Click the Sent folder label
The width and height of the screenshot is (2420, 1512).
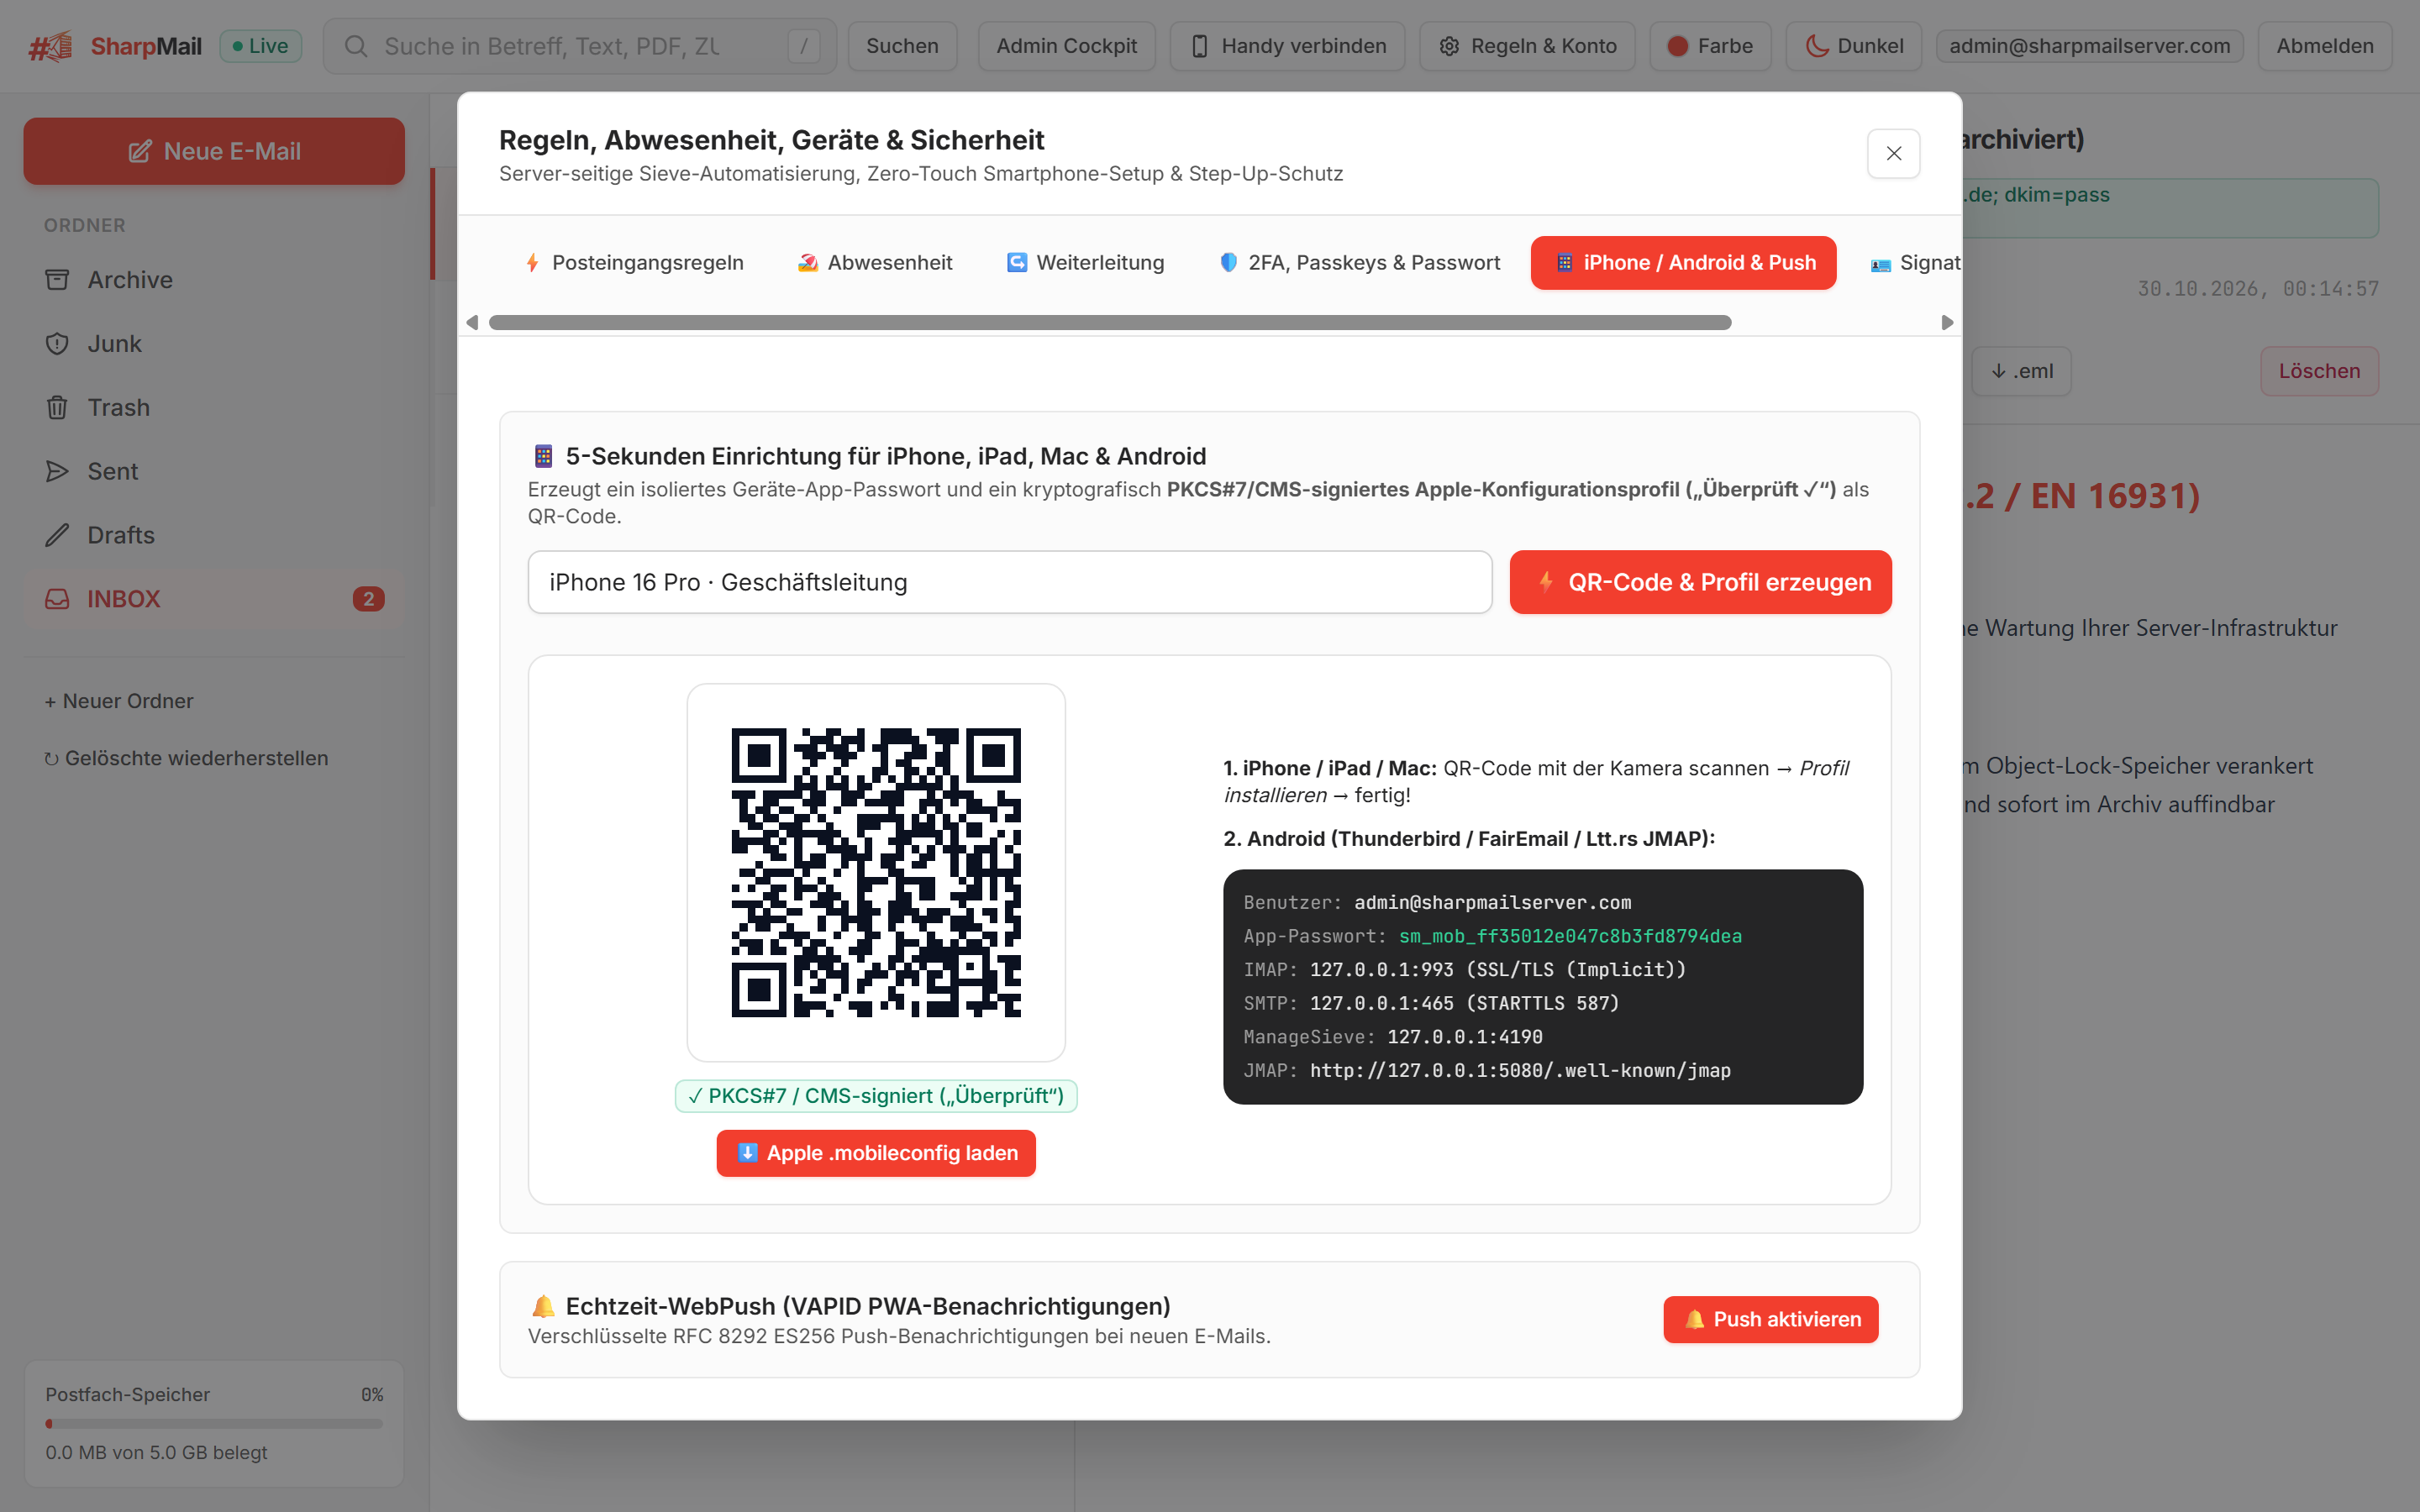tap(113, 472)
